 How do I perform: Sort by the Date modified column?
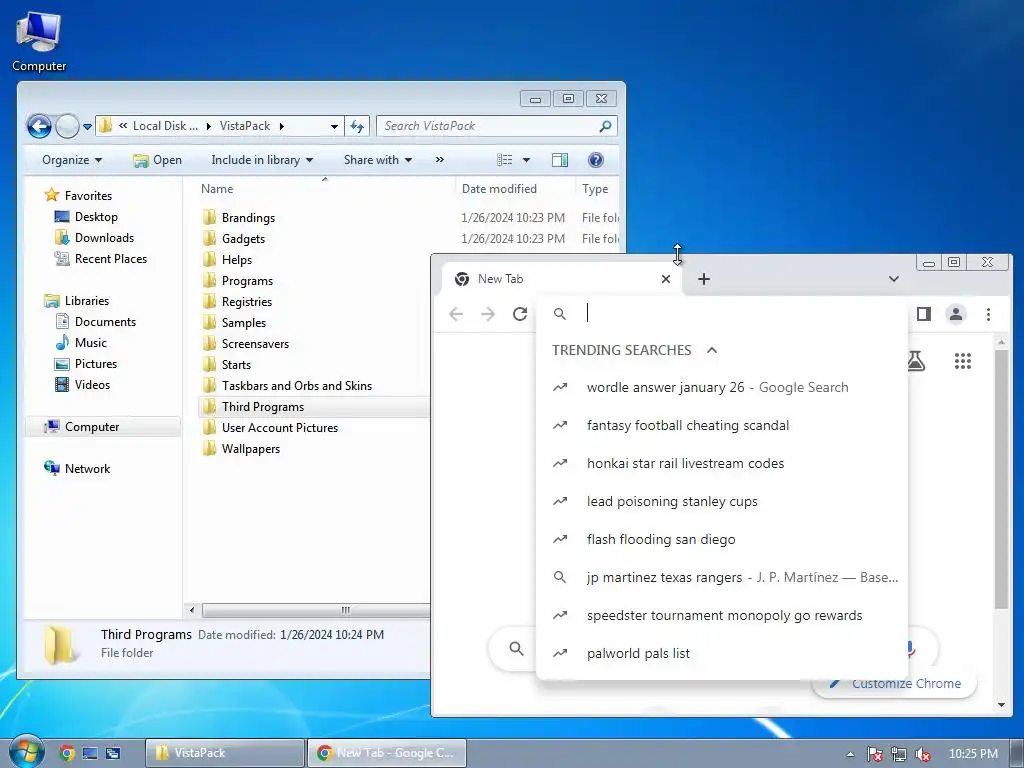coord(499,189)
